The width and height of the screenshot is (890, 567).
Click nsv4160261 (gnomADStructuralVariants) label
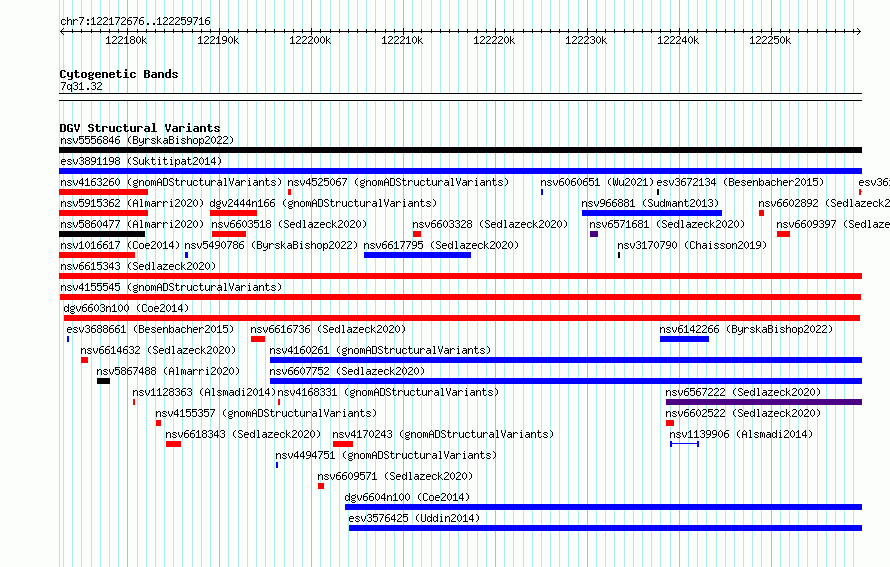point(380,350)
